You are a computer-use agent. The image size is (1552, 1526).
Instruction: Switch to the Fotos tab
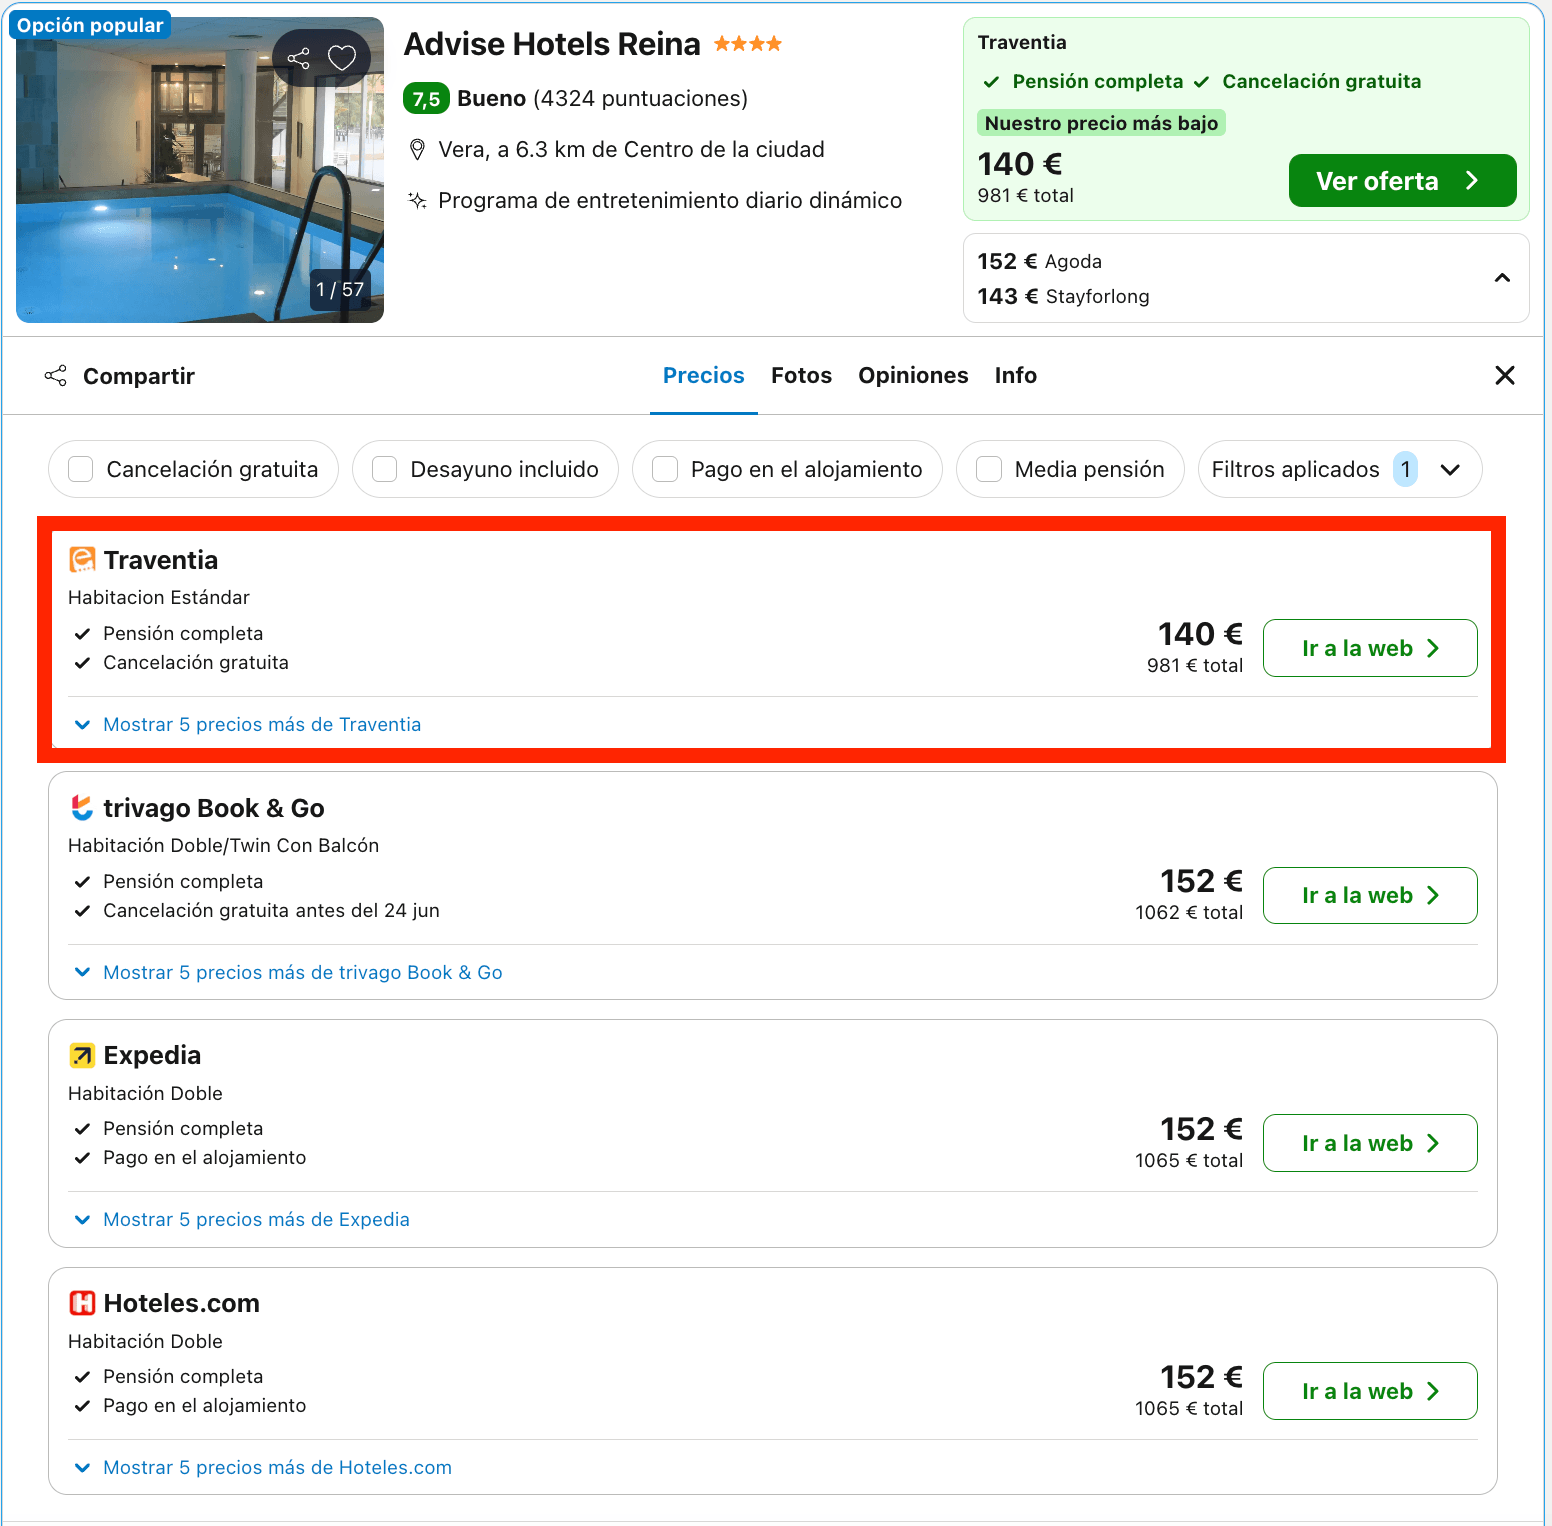point(801,375)
